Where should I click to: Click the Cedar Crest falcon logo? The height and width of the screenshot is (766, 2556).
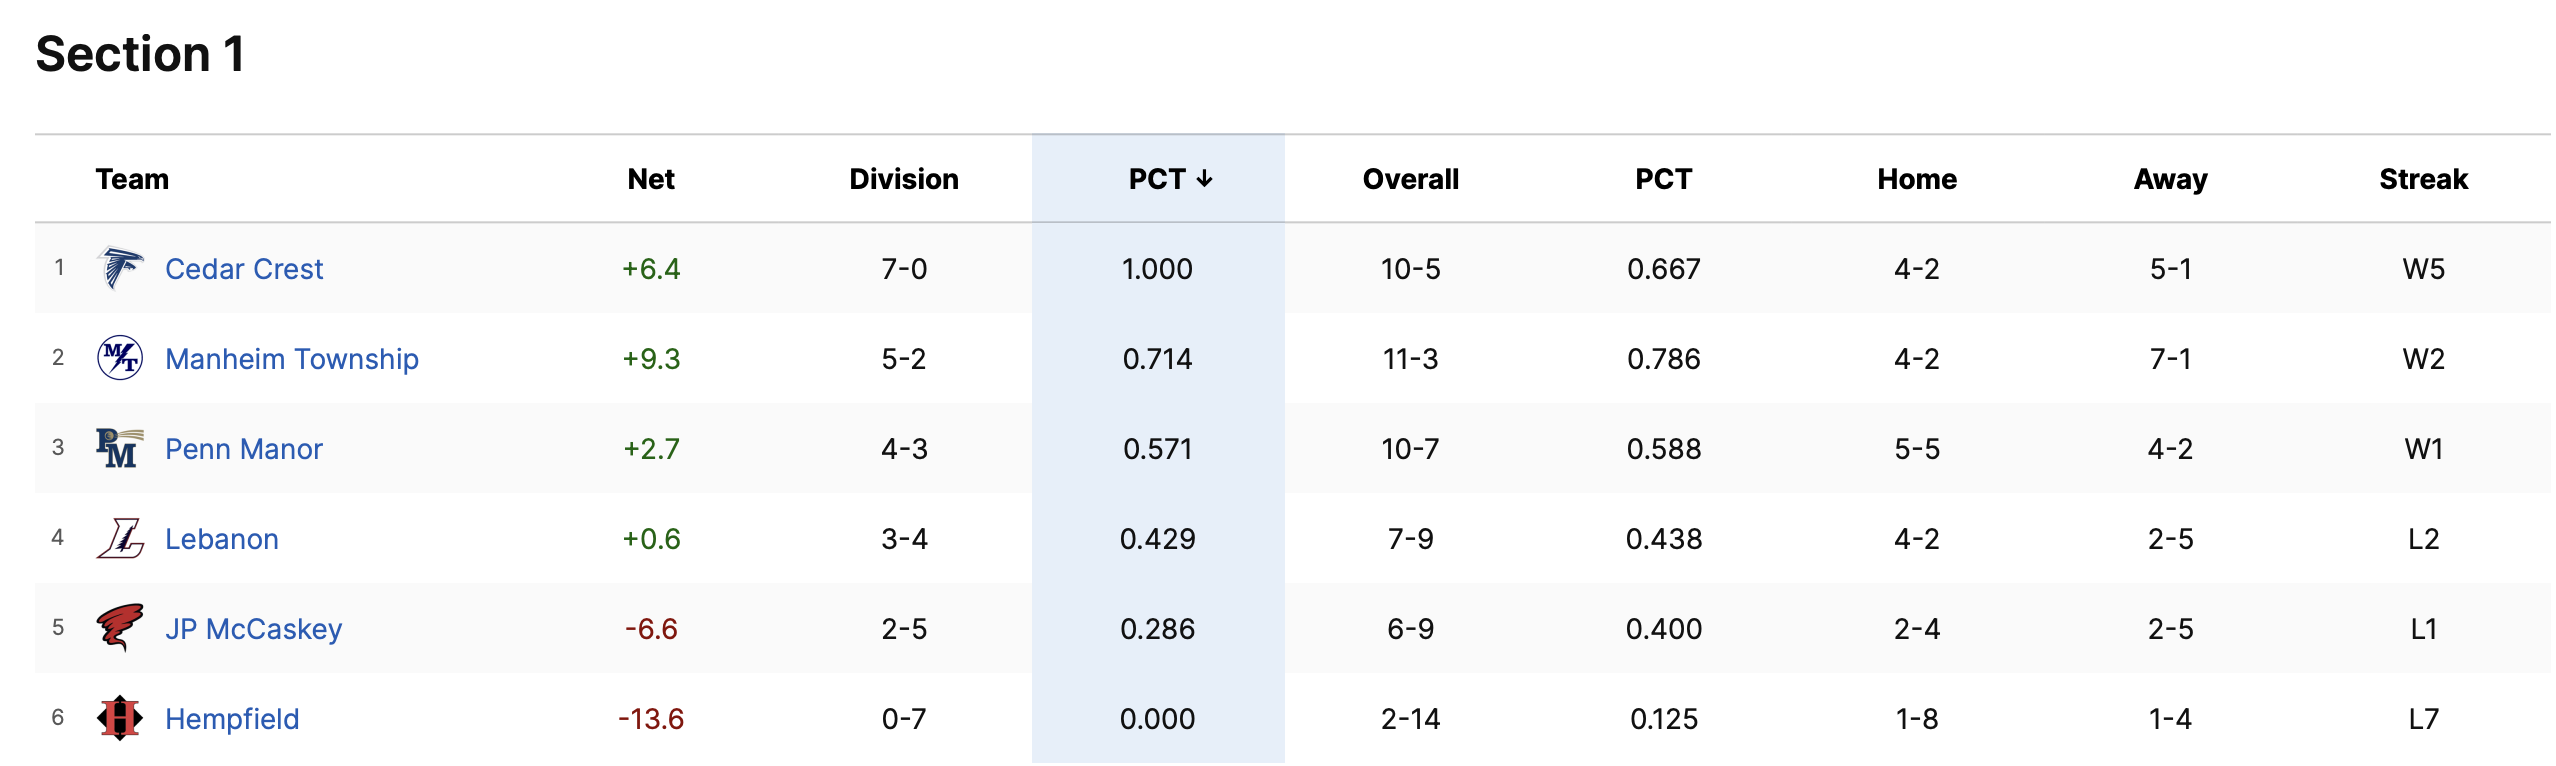pyautogui.click(x=120, y=268)
